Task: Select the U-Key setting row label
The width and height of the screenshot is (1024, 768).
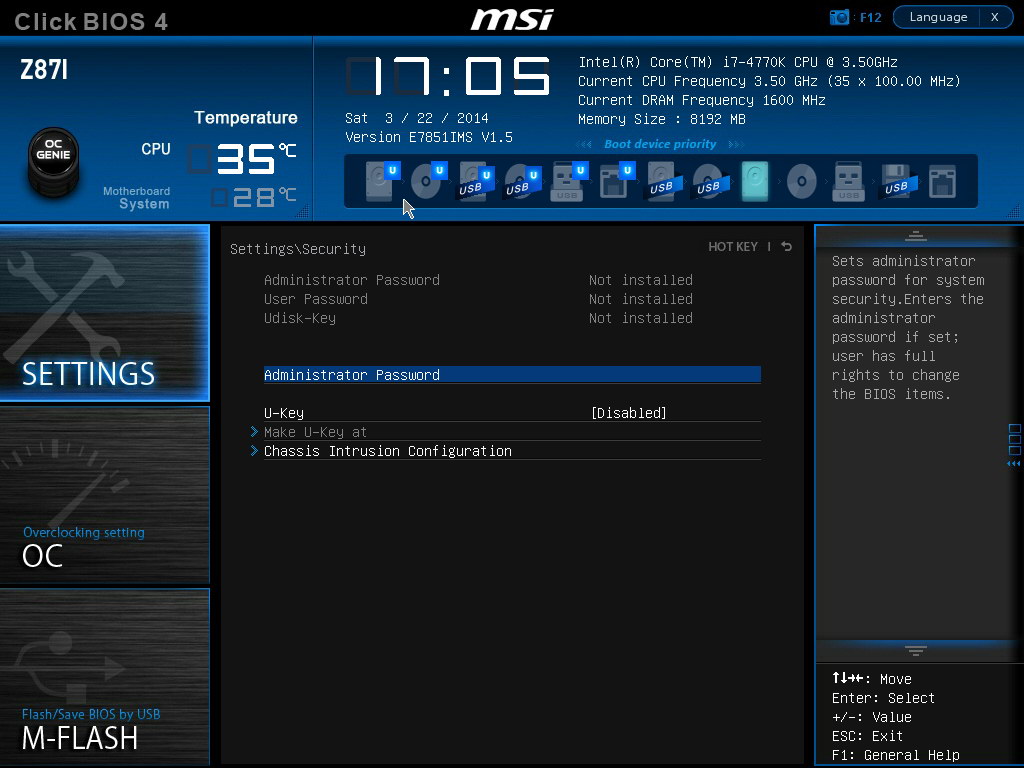Action: coord(284,413)
